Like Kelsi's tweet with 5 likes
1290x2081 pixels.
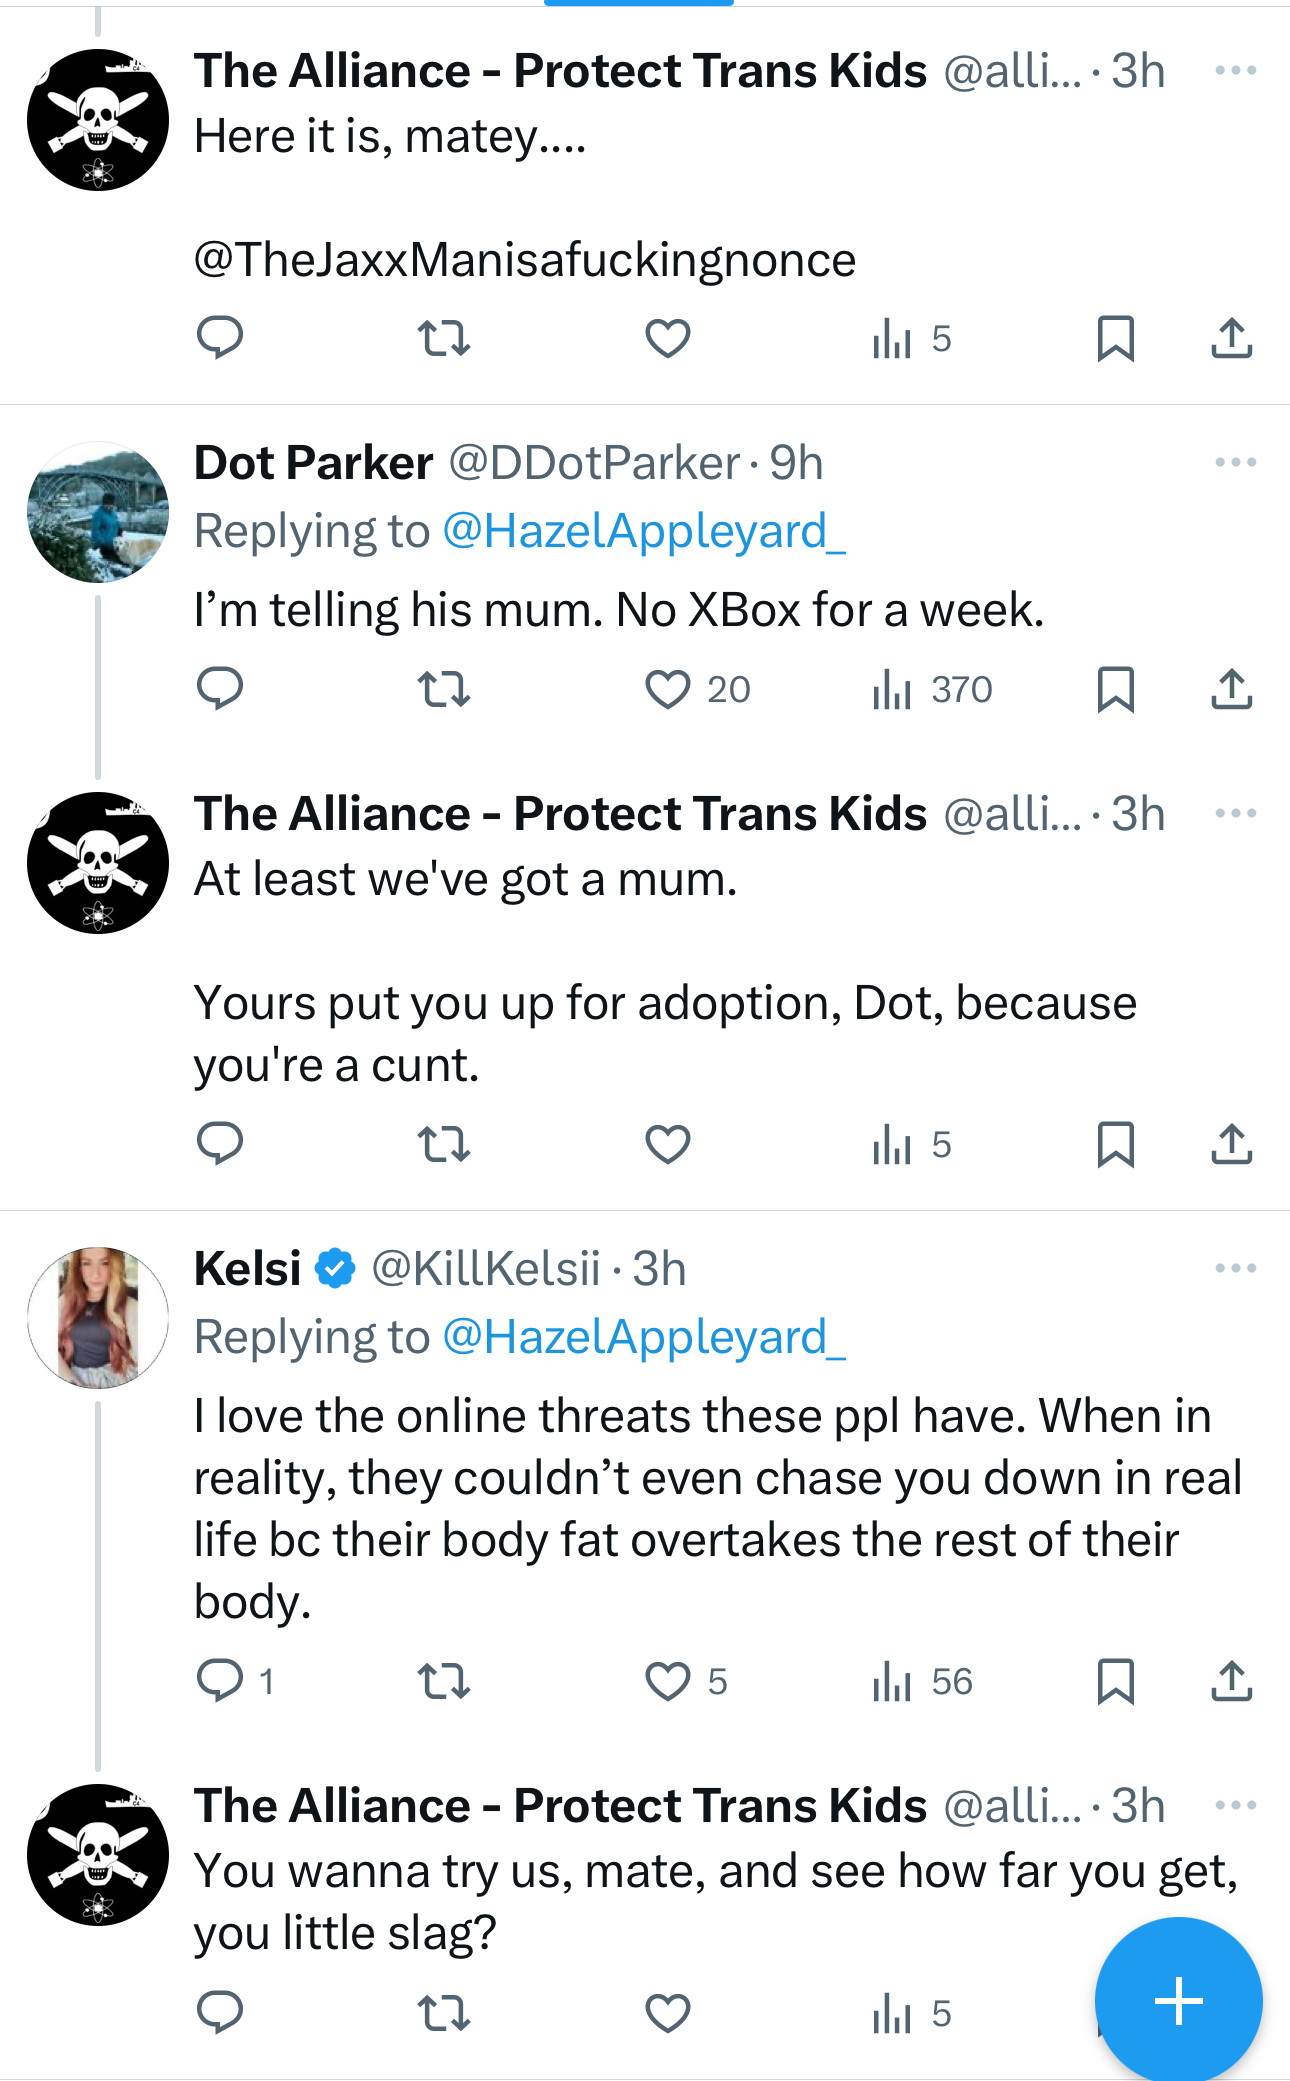coord(668,1681)
